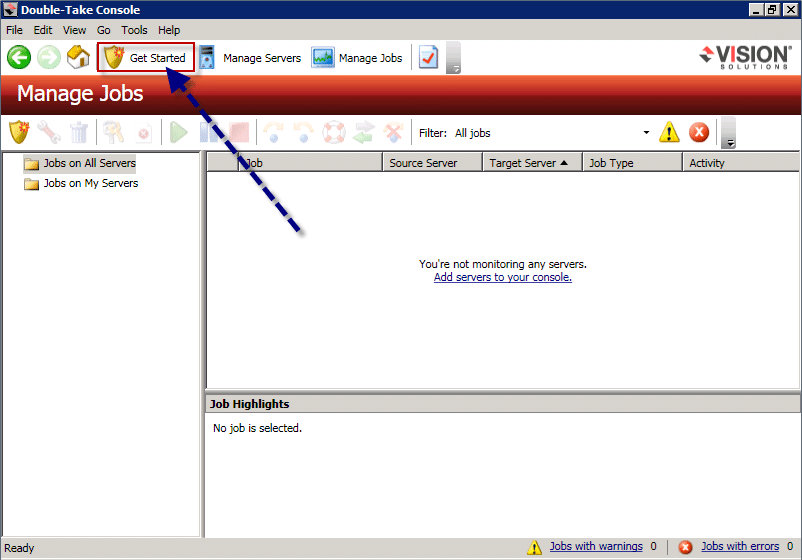The height and width of the screenshot is (560, 802).
Task: Click the create new job shield icon
Action: [20, 132]
